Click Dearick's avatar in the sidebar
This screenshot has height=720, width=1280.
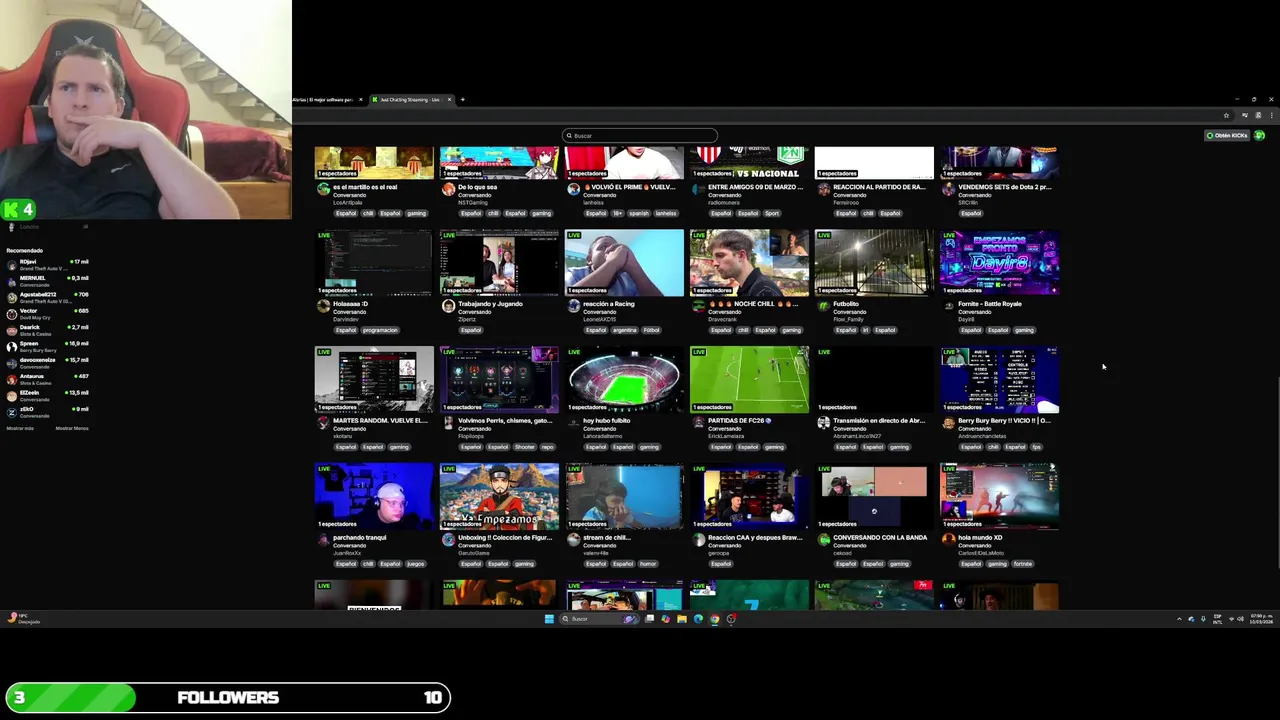[x=12, y=330]
